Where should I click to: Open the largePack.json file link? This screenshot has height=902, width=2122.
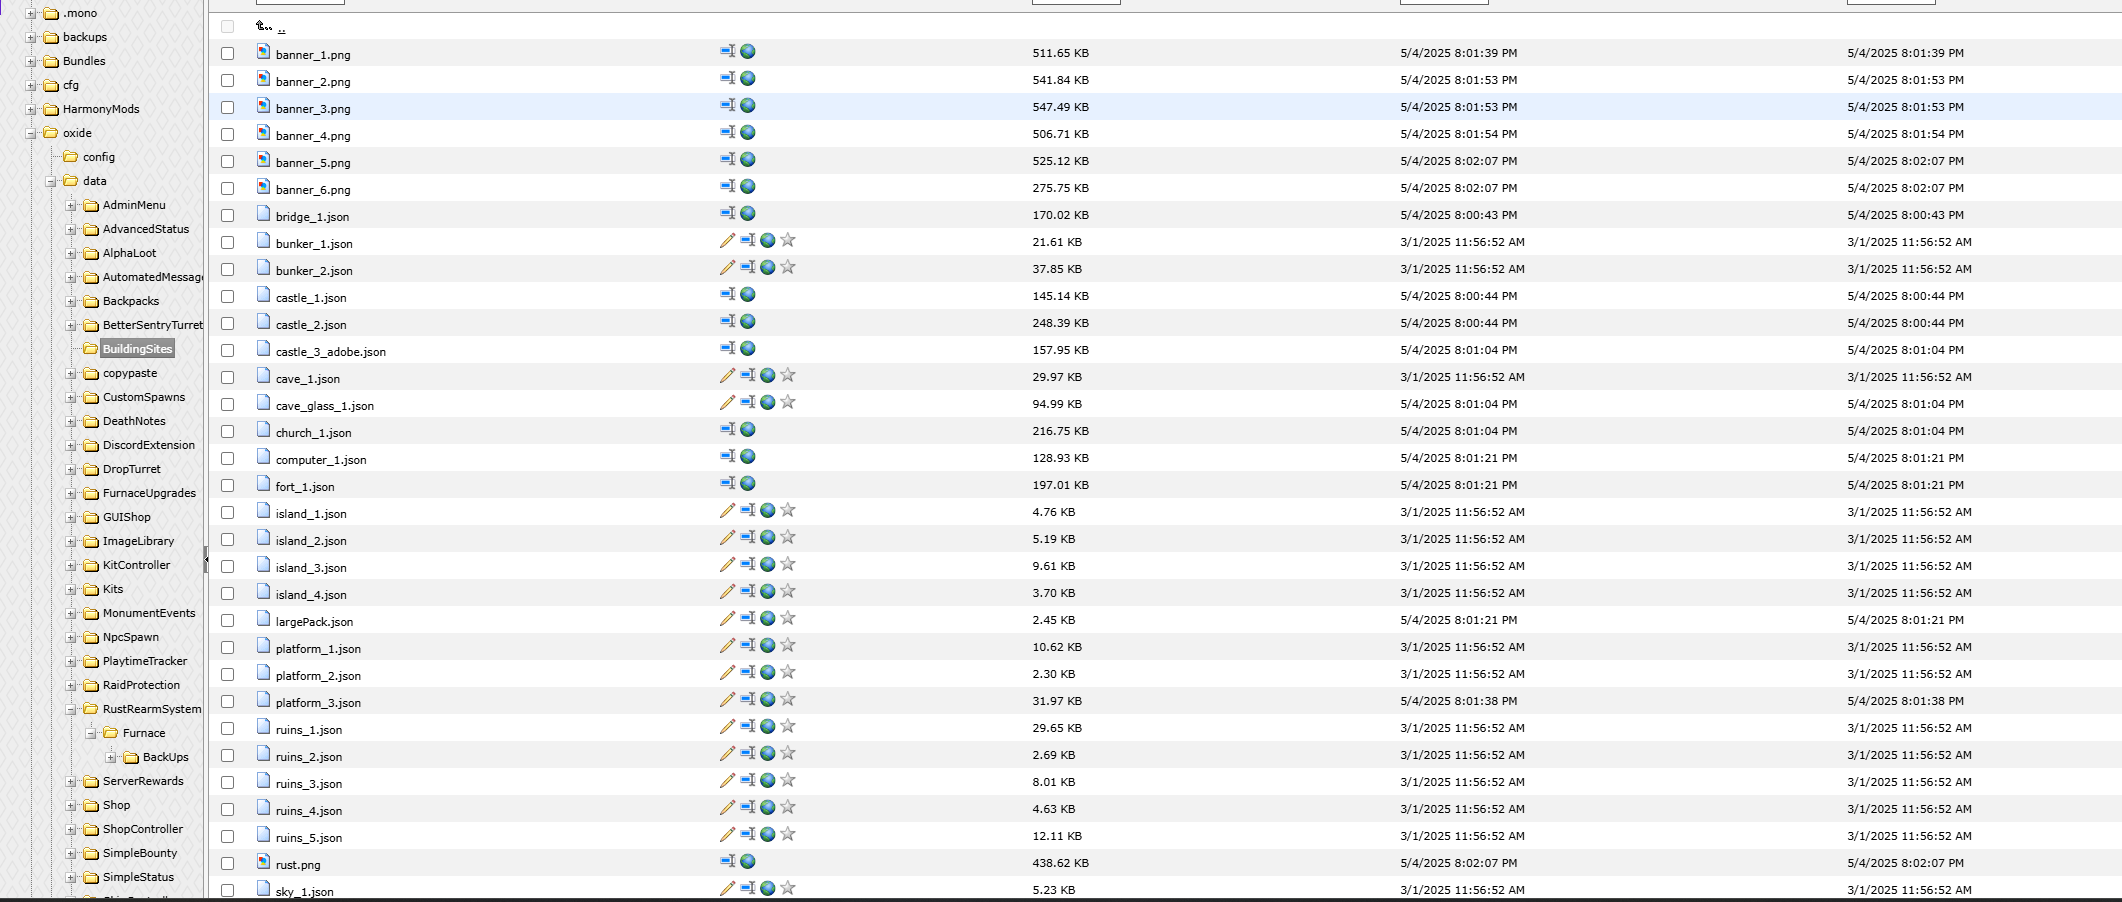314,621
